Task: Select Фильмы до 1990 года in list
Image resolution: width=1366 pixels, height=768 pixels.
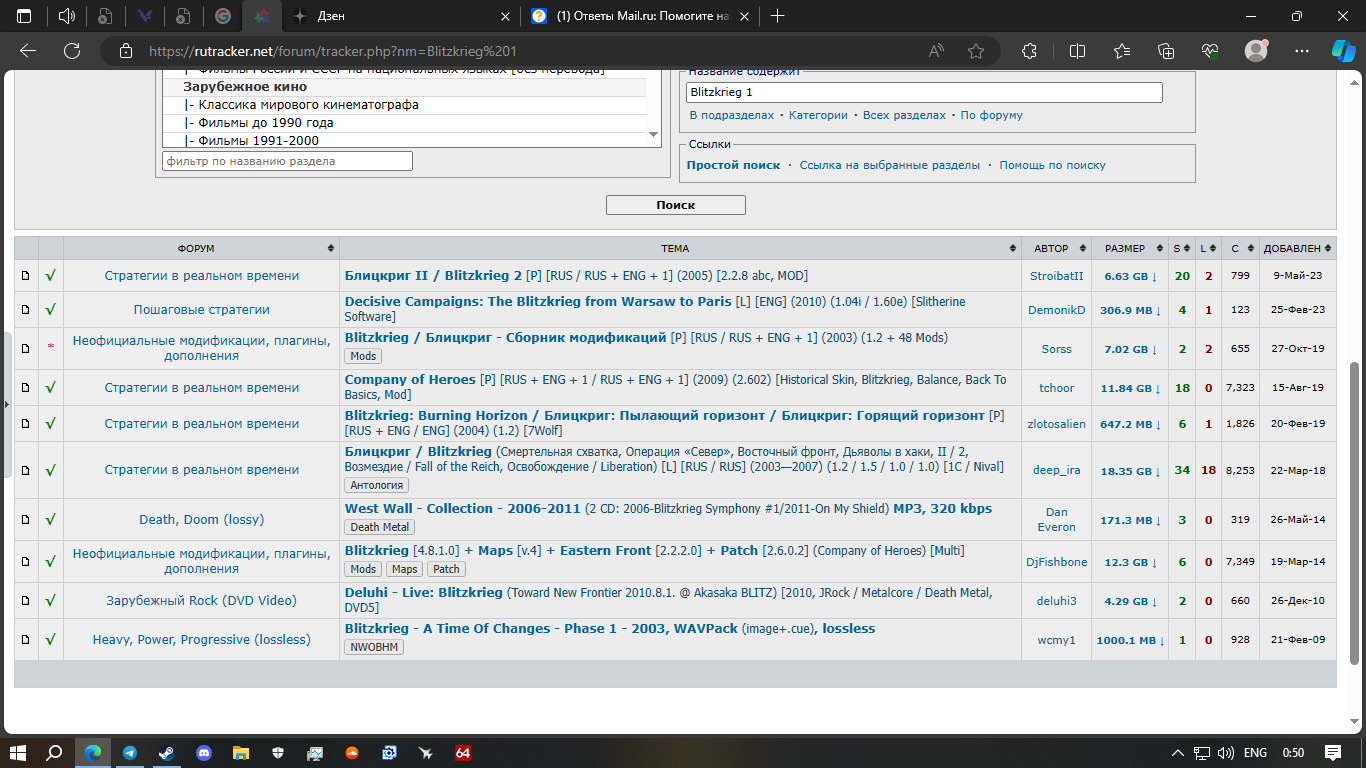Action: pyautogui.click(x=266, y=123)
